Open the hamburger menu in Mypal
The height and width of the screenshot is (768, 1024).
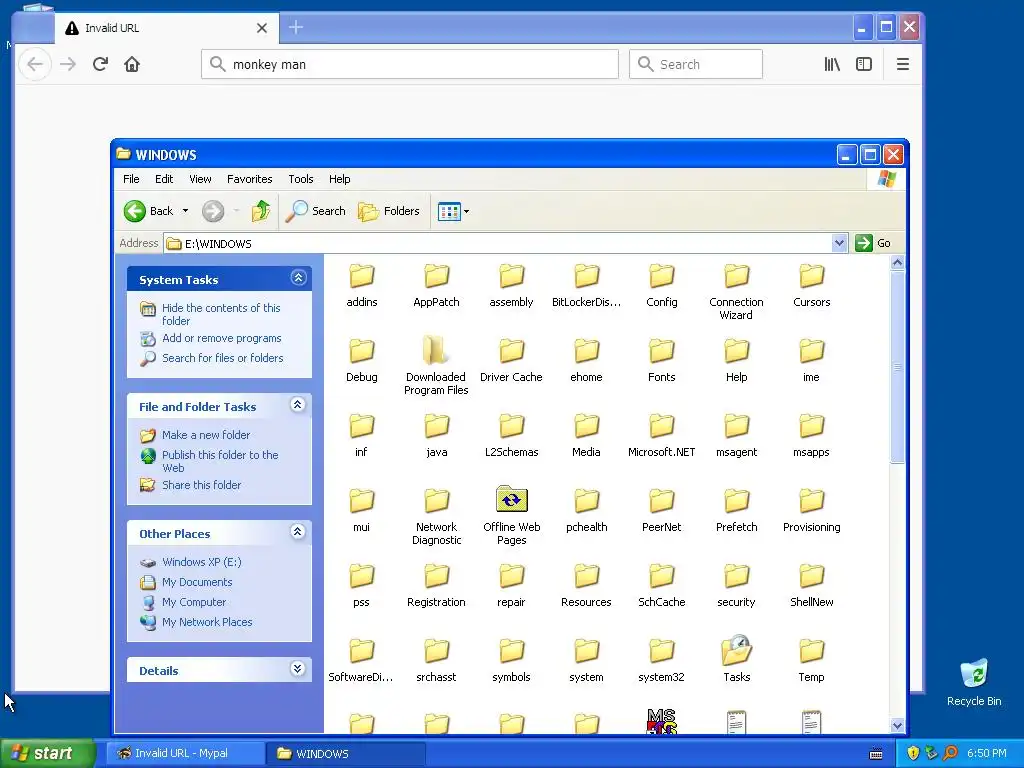[x=903, y=64]
